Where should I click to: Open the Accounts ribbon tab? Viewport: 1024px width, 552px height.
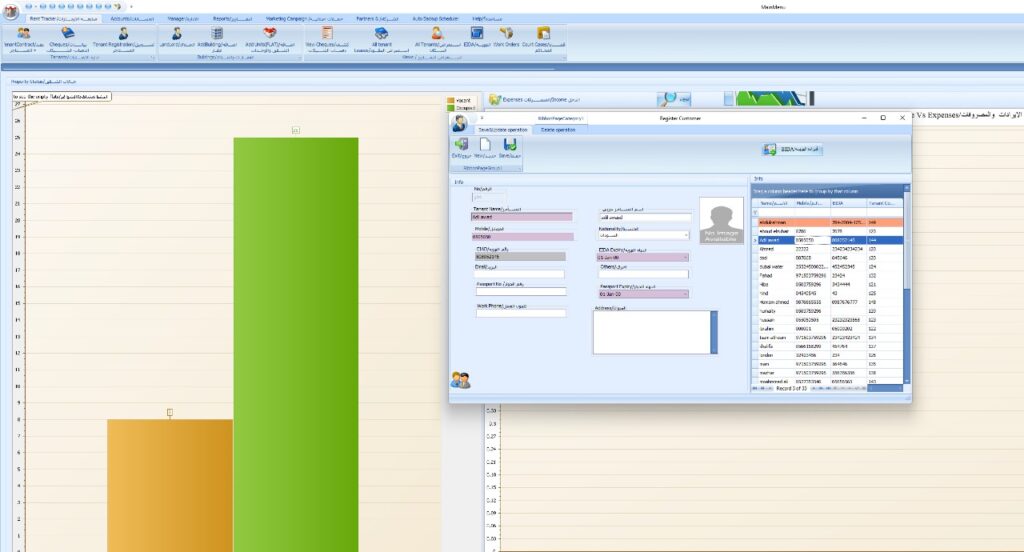pos(132,19)
